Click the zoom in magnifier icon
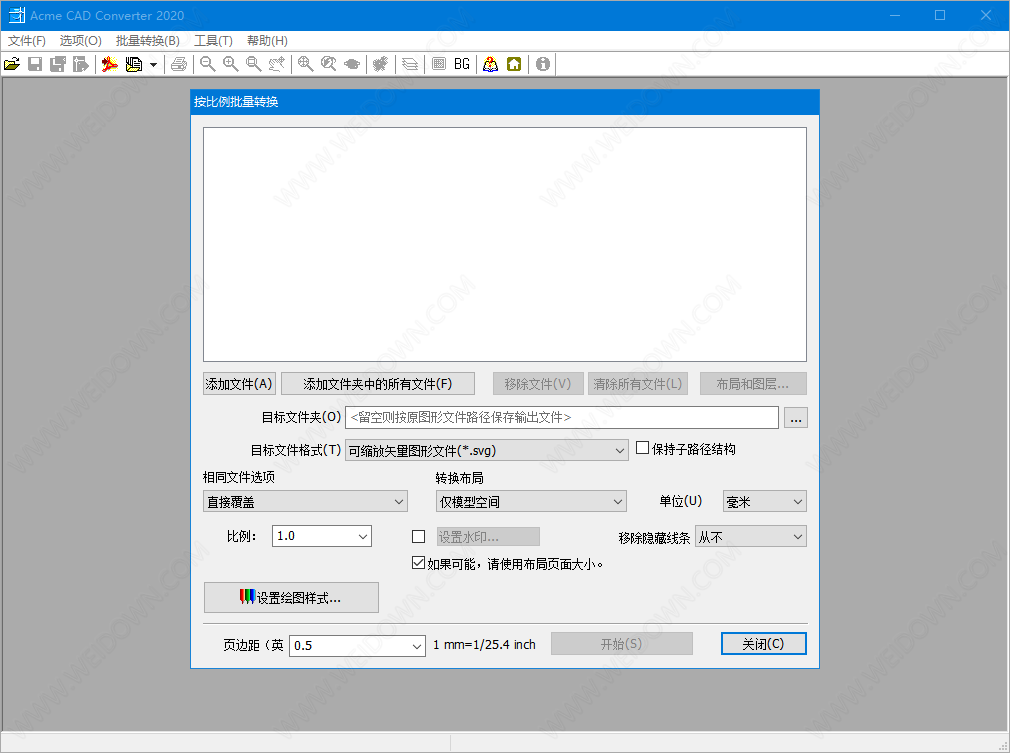 pos(231,64)
